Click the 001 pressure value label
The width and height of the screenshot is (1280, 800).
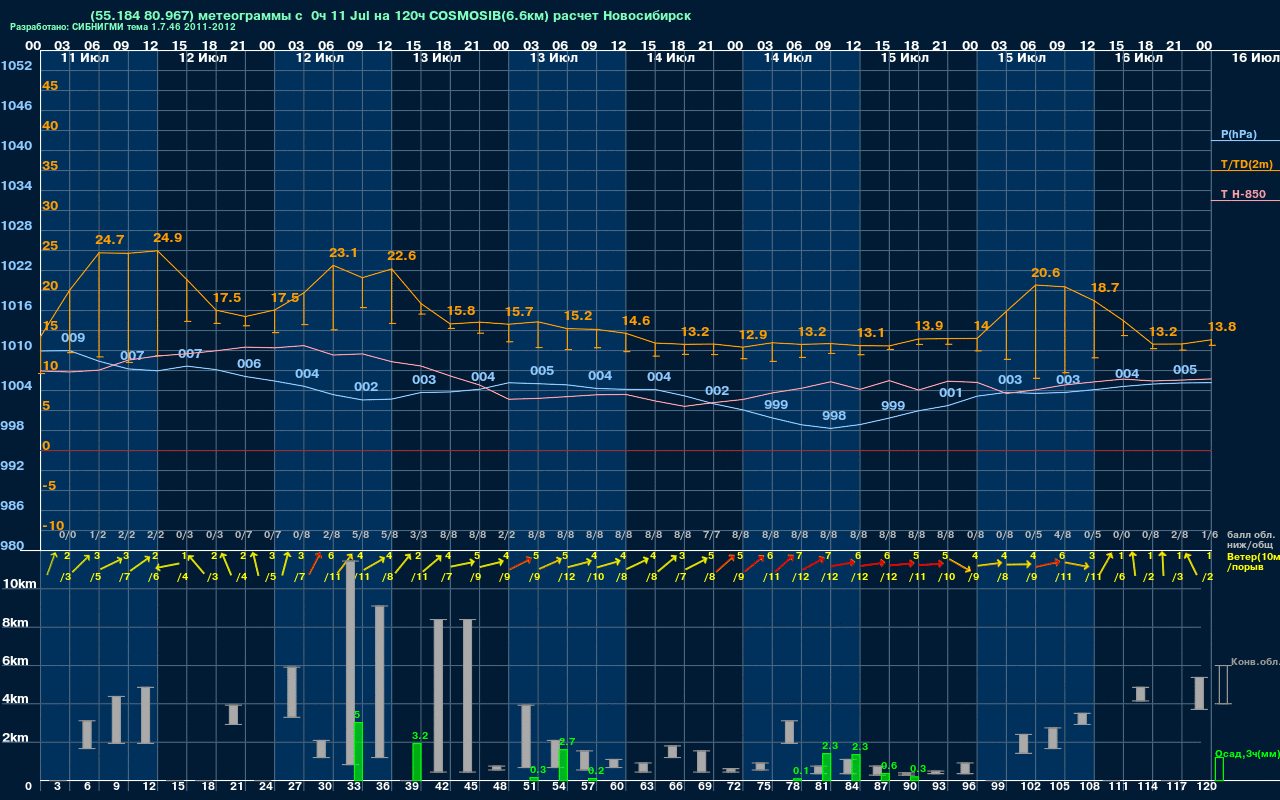point(951,393)
